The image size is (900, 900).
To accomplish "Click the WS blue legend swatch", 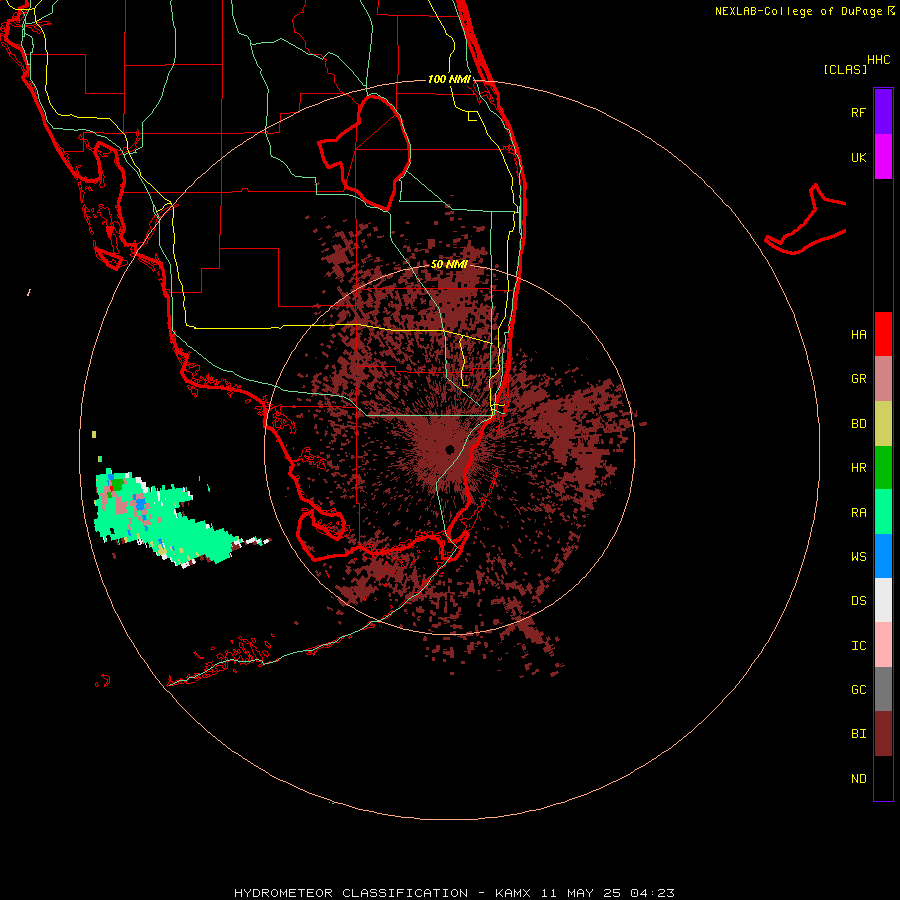I will click(x=883, y=556).
